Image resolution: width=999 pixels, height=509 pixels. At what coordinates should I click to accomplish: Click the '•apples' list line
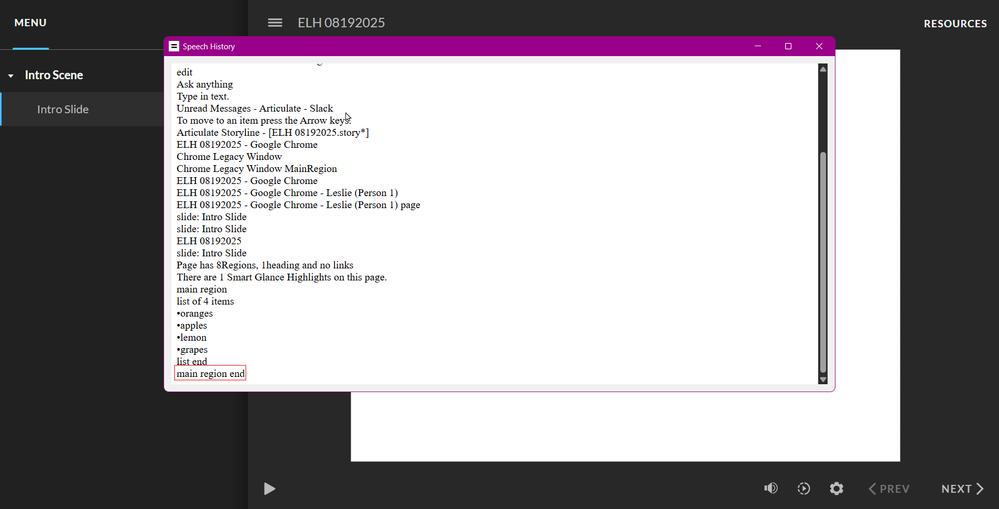coord(192,326)
